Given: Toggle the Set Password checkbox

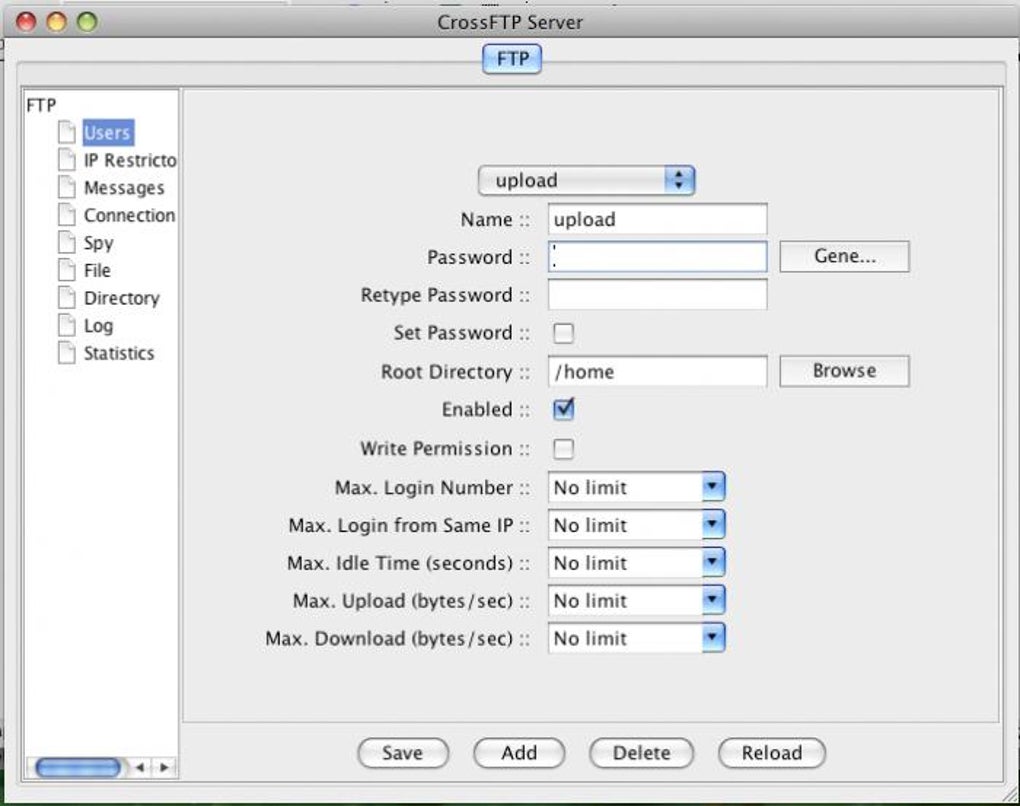Looking at the screenshot, I should tap(563, 333).
